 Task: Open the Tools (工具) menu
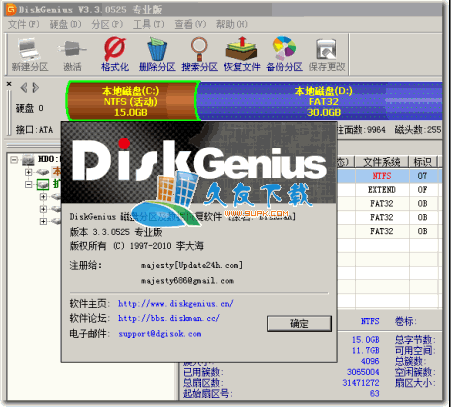tap(148, 24)
